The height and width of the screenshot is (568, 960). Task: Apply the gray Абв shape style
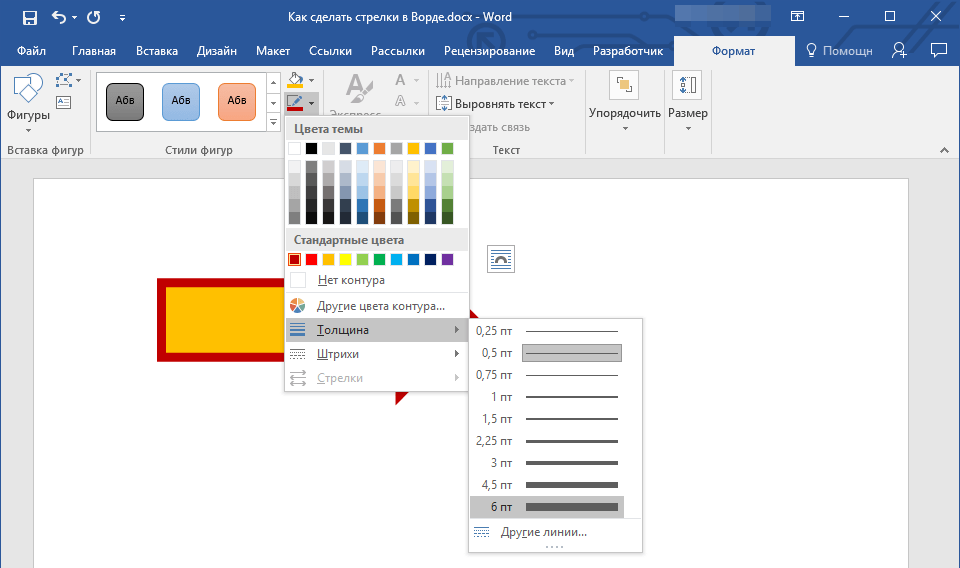(x=125, y=102)
